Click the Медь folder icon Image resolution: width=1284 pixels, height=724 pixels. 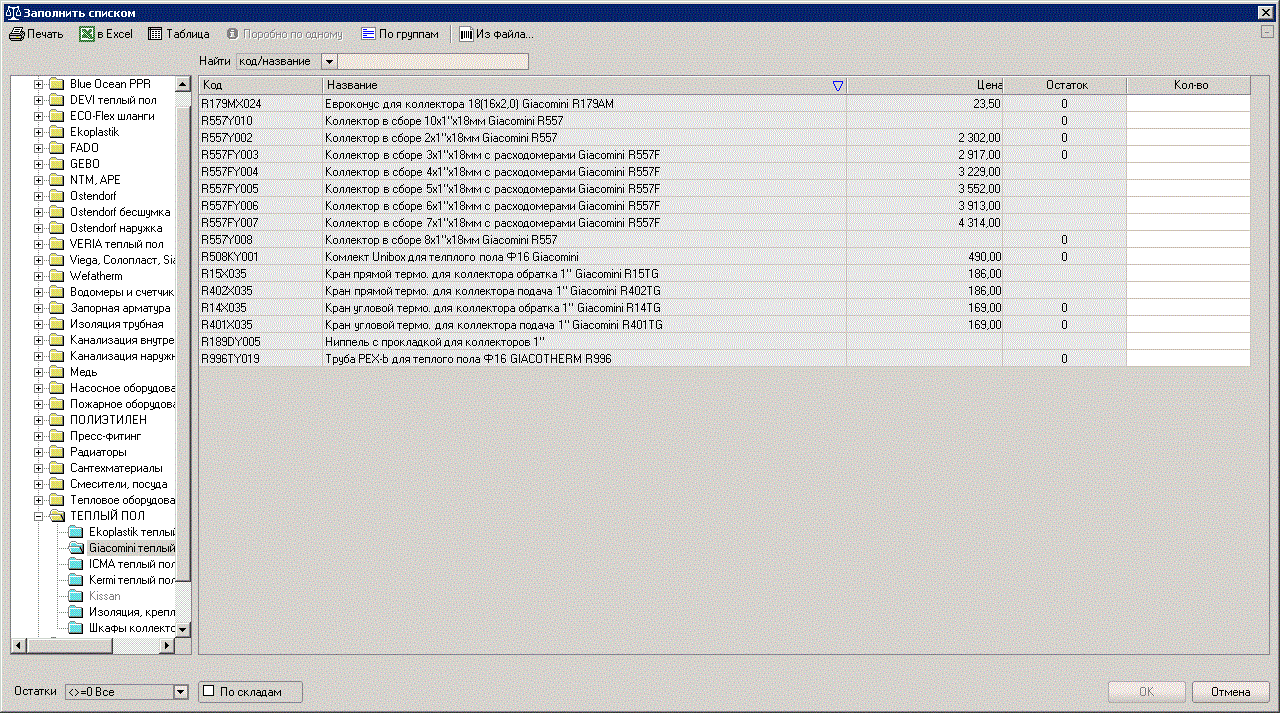57,372
